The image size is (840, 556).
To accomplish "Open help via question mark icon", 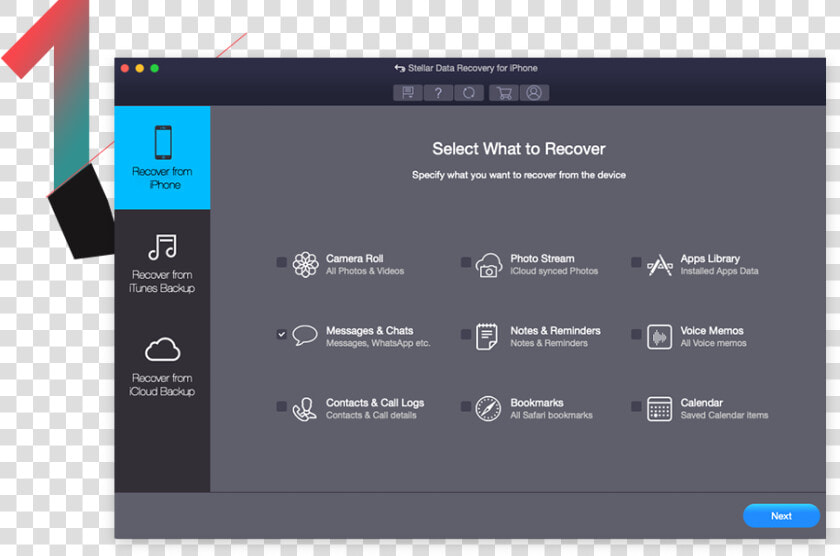I will point(438,93).
